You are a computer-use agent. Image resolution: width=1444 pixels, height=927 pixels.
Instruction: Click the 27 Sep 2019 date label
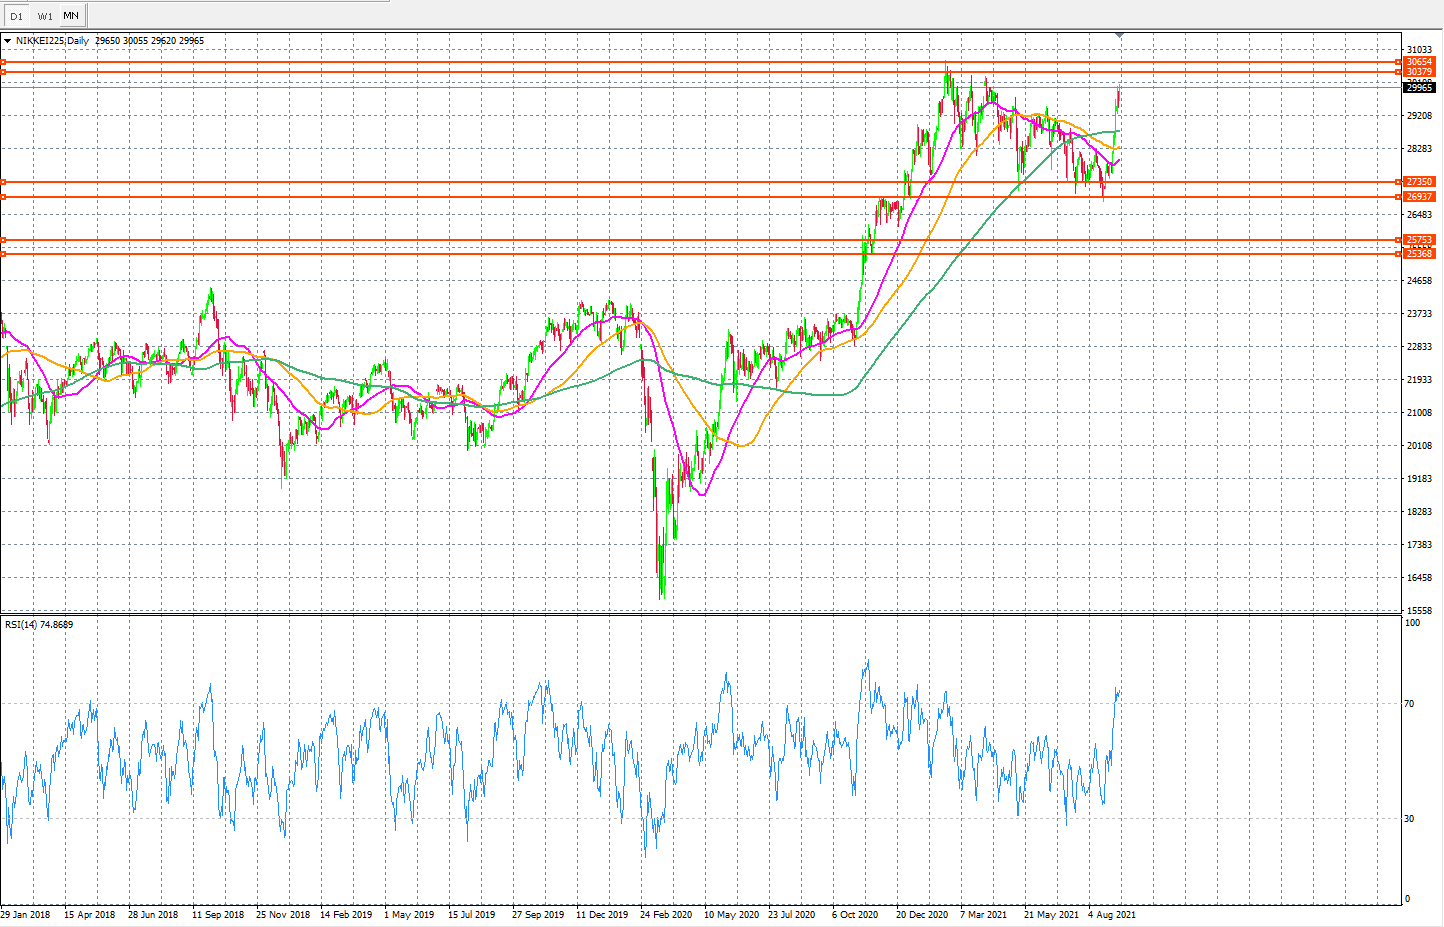[x=538, y=914]
